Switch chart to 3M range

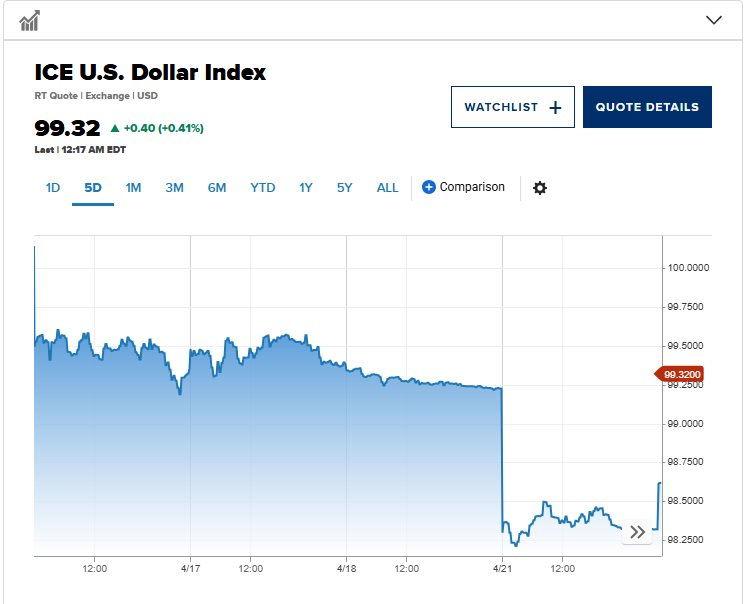[174, 187]
